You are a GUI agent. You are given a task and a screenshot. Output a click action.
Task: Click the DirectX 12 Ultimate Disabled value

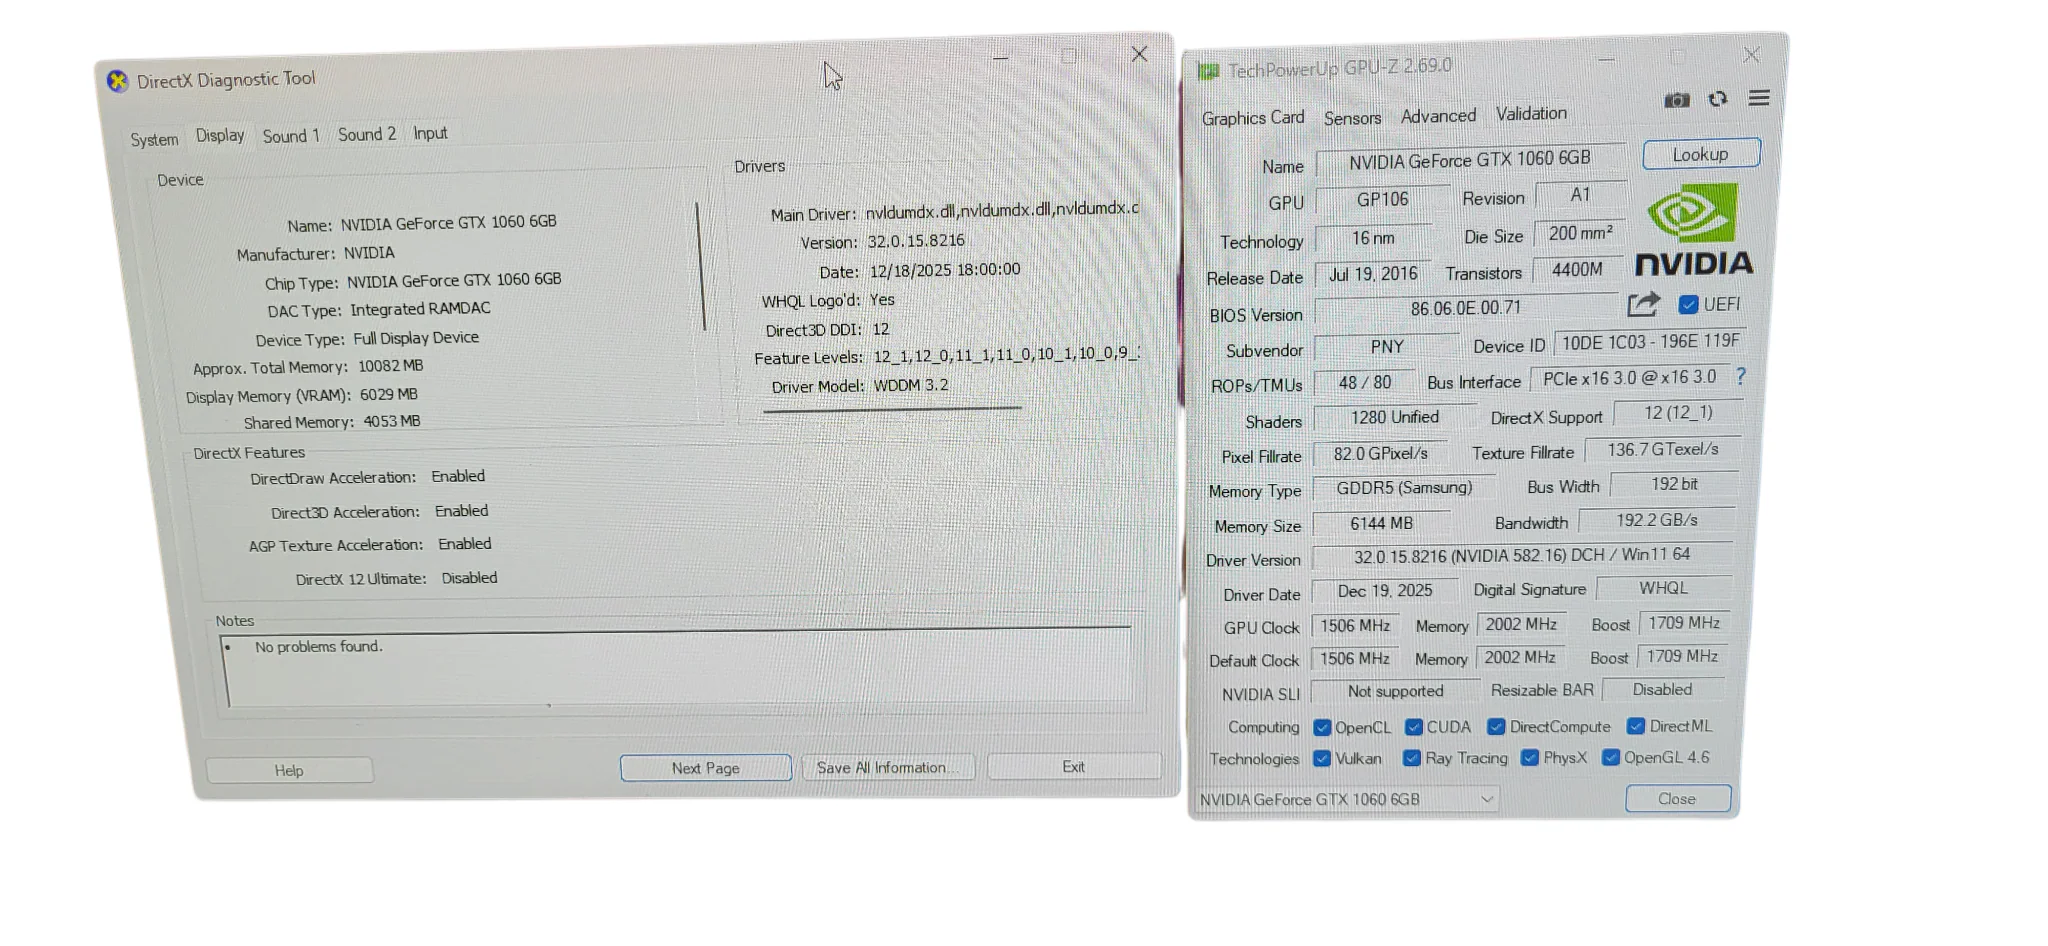click(x=469, y=578)
